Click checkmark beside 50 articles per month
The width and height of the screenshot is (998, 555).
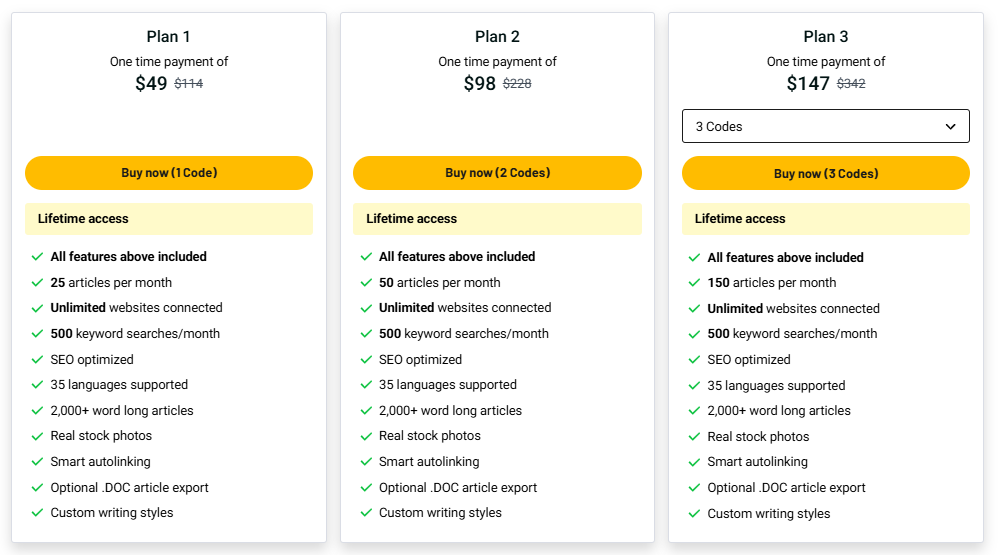(x=366, y=283)
